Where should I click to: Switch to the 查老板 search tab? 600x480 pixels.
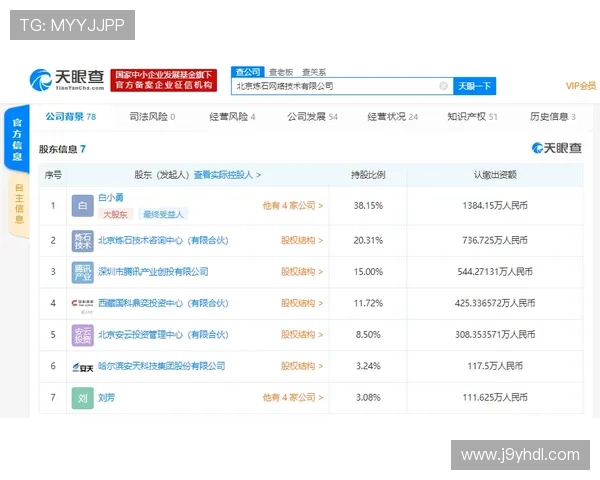click(x=281, y=72)
